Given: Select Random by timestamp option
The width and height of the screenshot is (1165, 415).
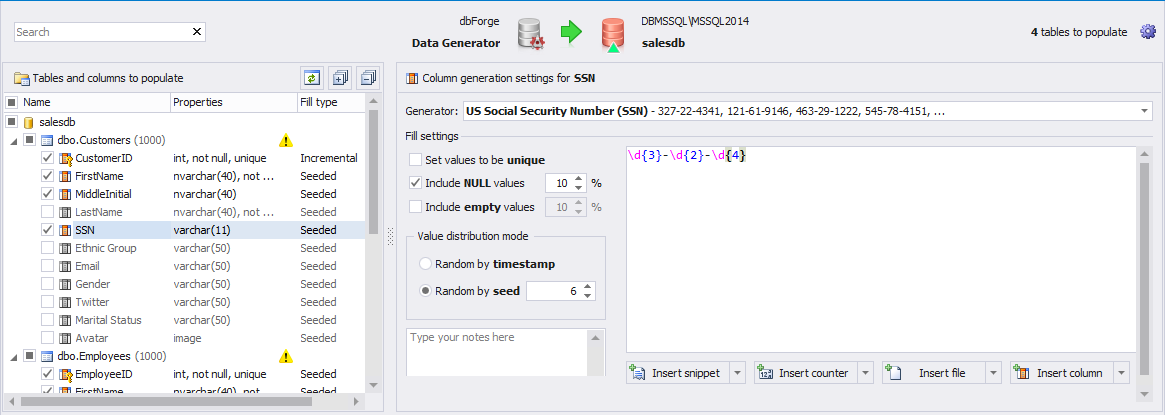Looking at the screenshot, I should 426,264.
